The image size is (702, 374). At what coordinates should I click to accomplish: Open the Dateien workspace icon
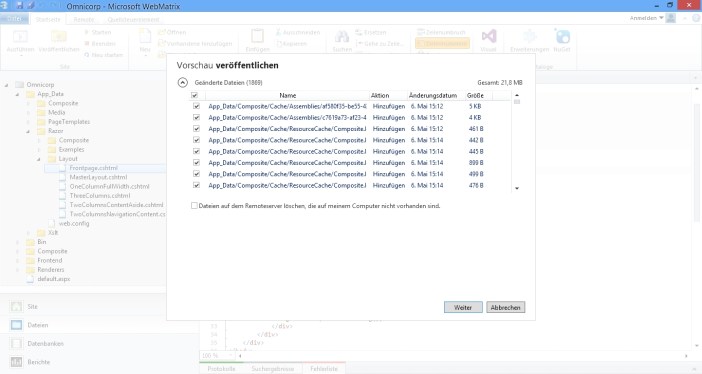click(x=17, y=325)
